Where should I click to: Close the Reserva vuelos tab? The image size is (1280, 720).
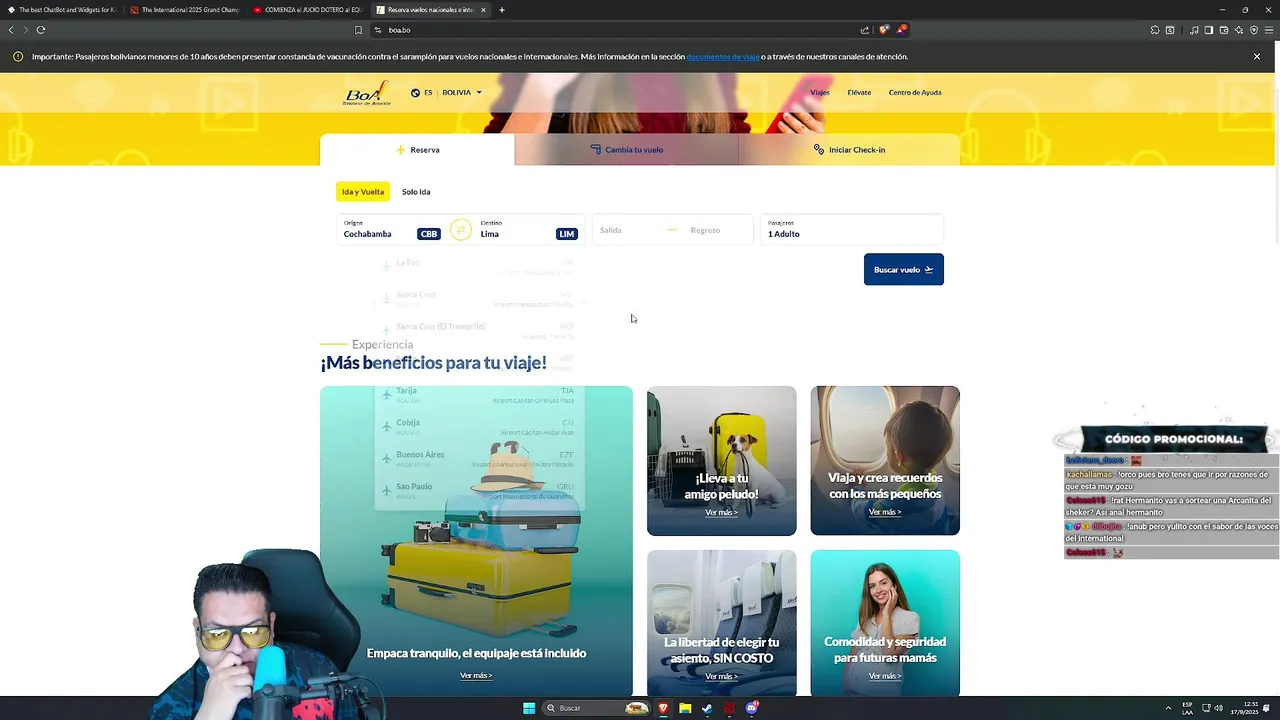[x=484, y=10]
